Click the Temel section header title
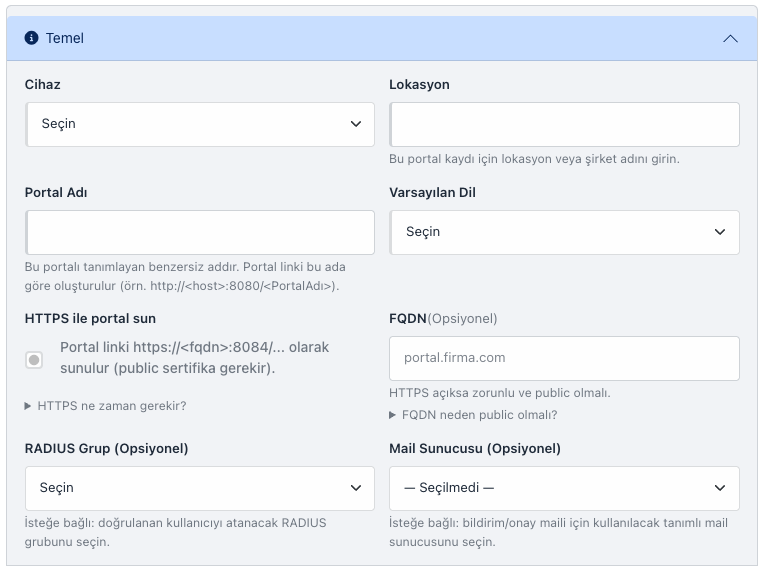Screen dimensions: 765x575 (x=64, y=38)
